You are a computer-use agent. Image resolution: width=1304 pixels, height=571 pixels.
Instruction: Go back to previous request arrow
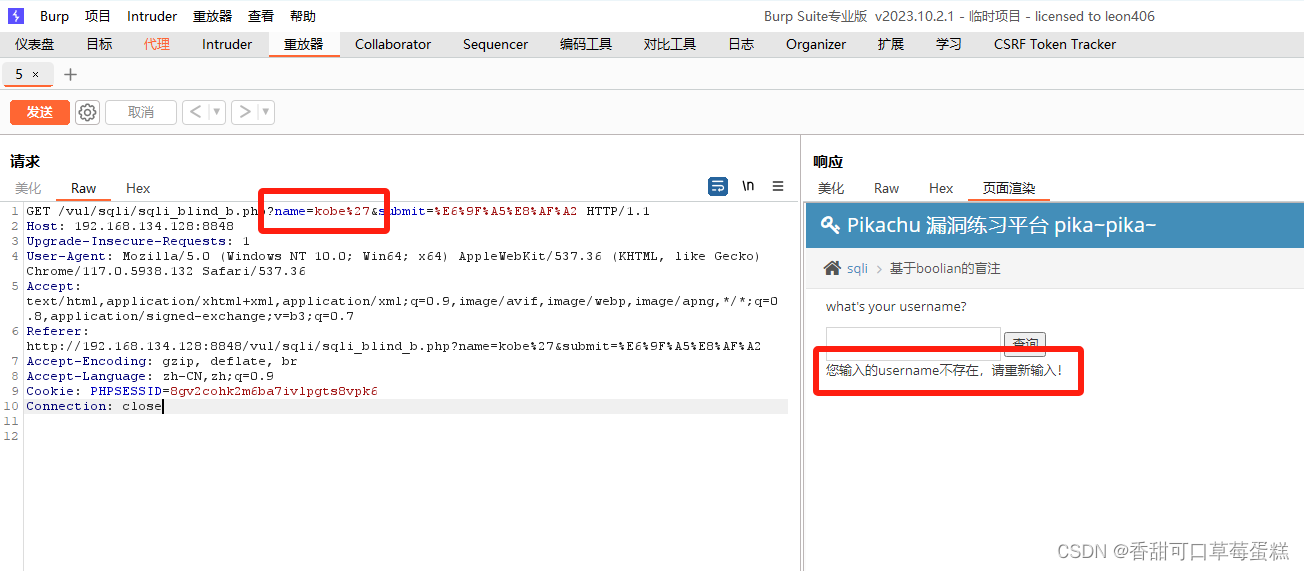(195, 112)
